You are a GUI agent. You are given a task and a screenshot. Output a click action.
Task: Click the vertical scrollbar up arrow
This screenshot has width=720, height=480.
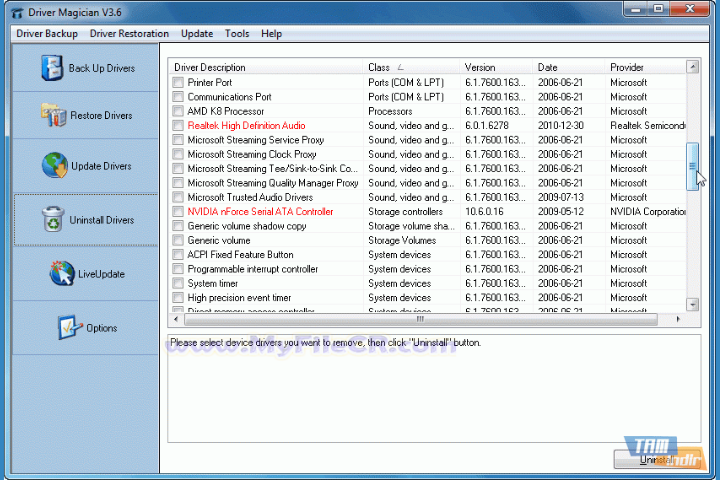693,67
